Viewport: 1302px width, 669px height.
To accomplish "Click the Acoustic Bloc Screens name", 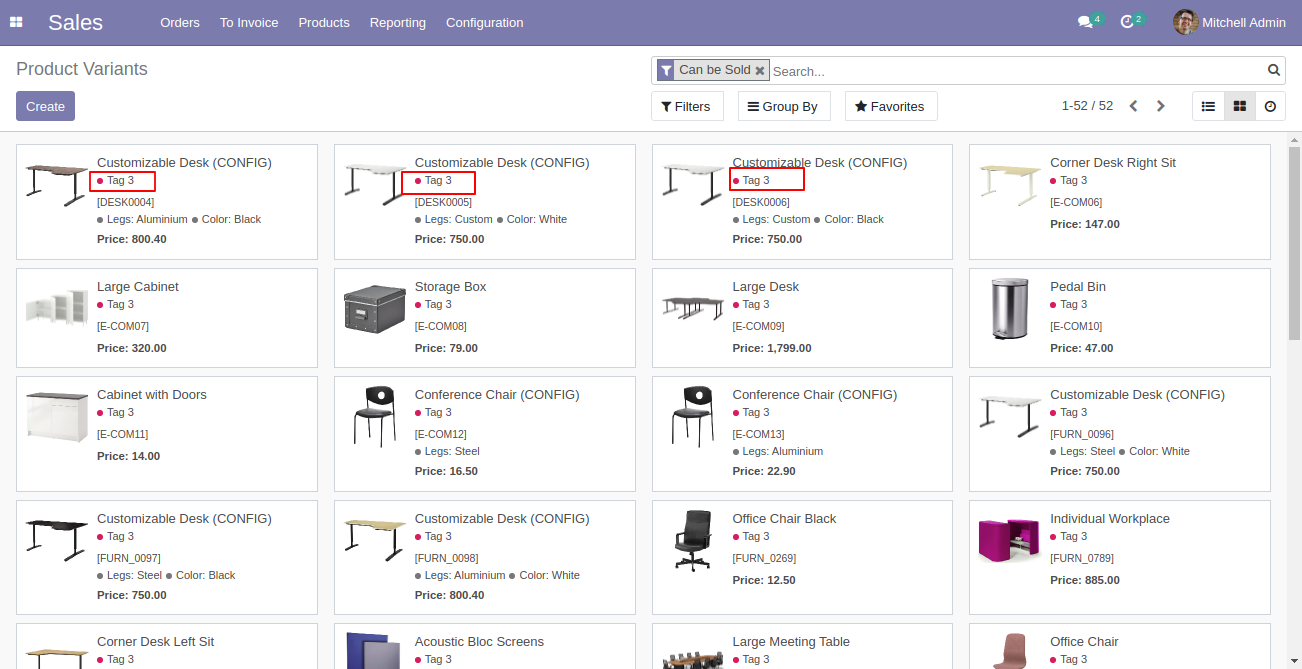I will pos(480,642).
